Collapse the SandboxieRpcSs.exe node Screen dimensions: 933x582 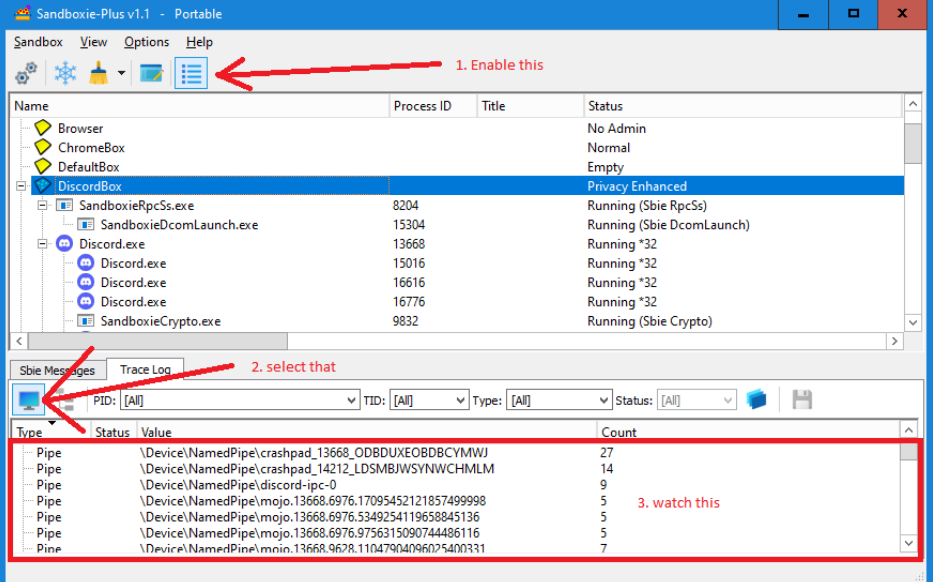click(42, 205)
